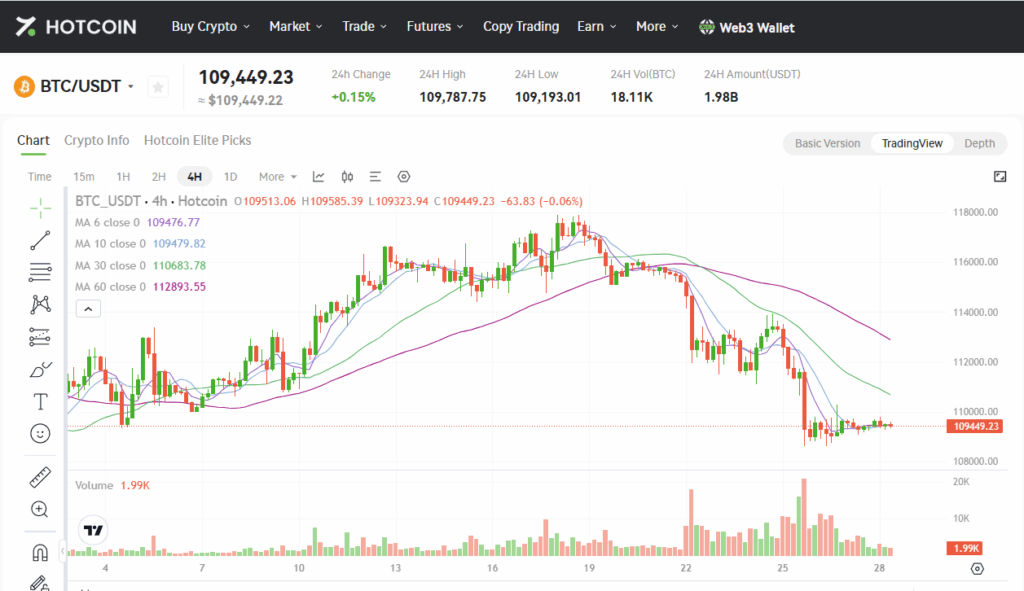
Task: Open the More timeframes dropdown
Action: tap(278, 176)
